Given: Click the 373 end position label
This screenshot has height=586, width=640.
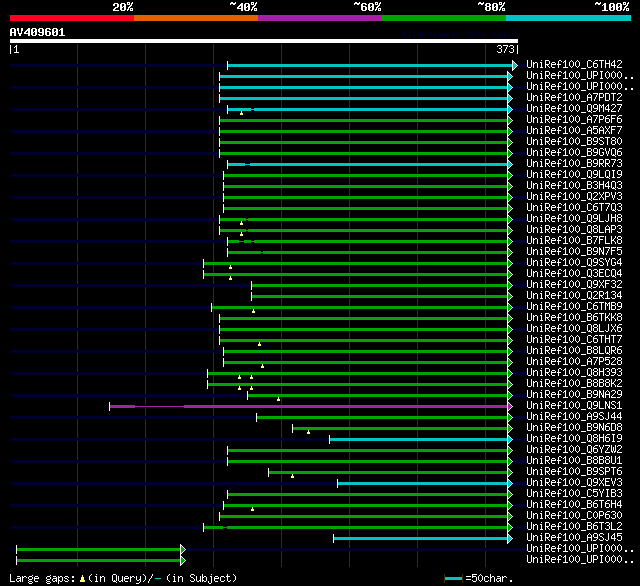Looking at the screenshot, I should pyautogui.click(x=505, y=49).
